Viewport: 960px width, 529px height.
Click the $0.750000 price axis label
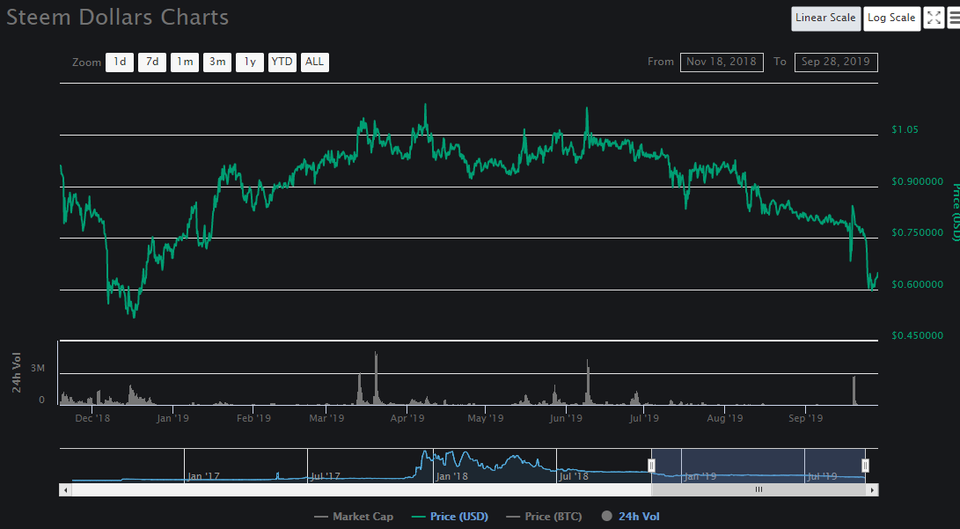pyautogui.click(x=917, y=233)
